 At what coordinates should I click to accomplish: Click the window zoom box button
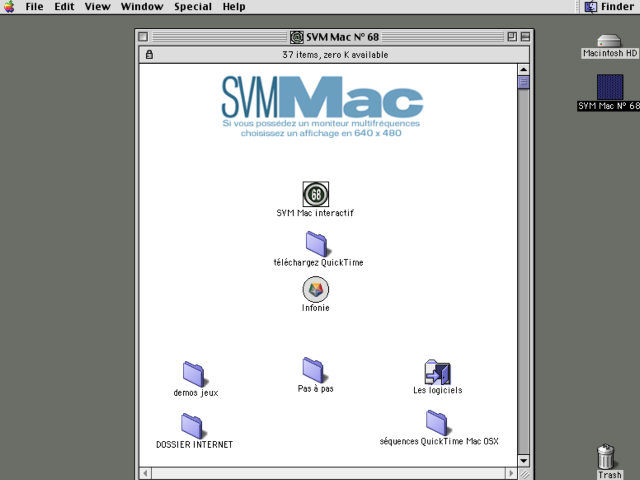(512, 37)
